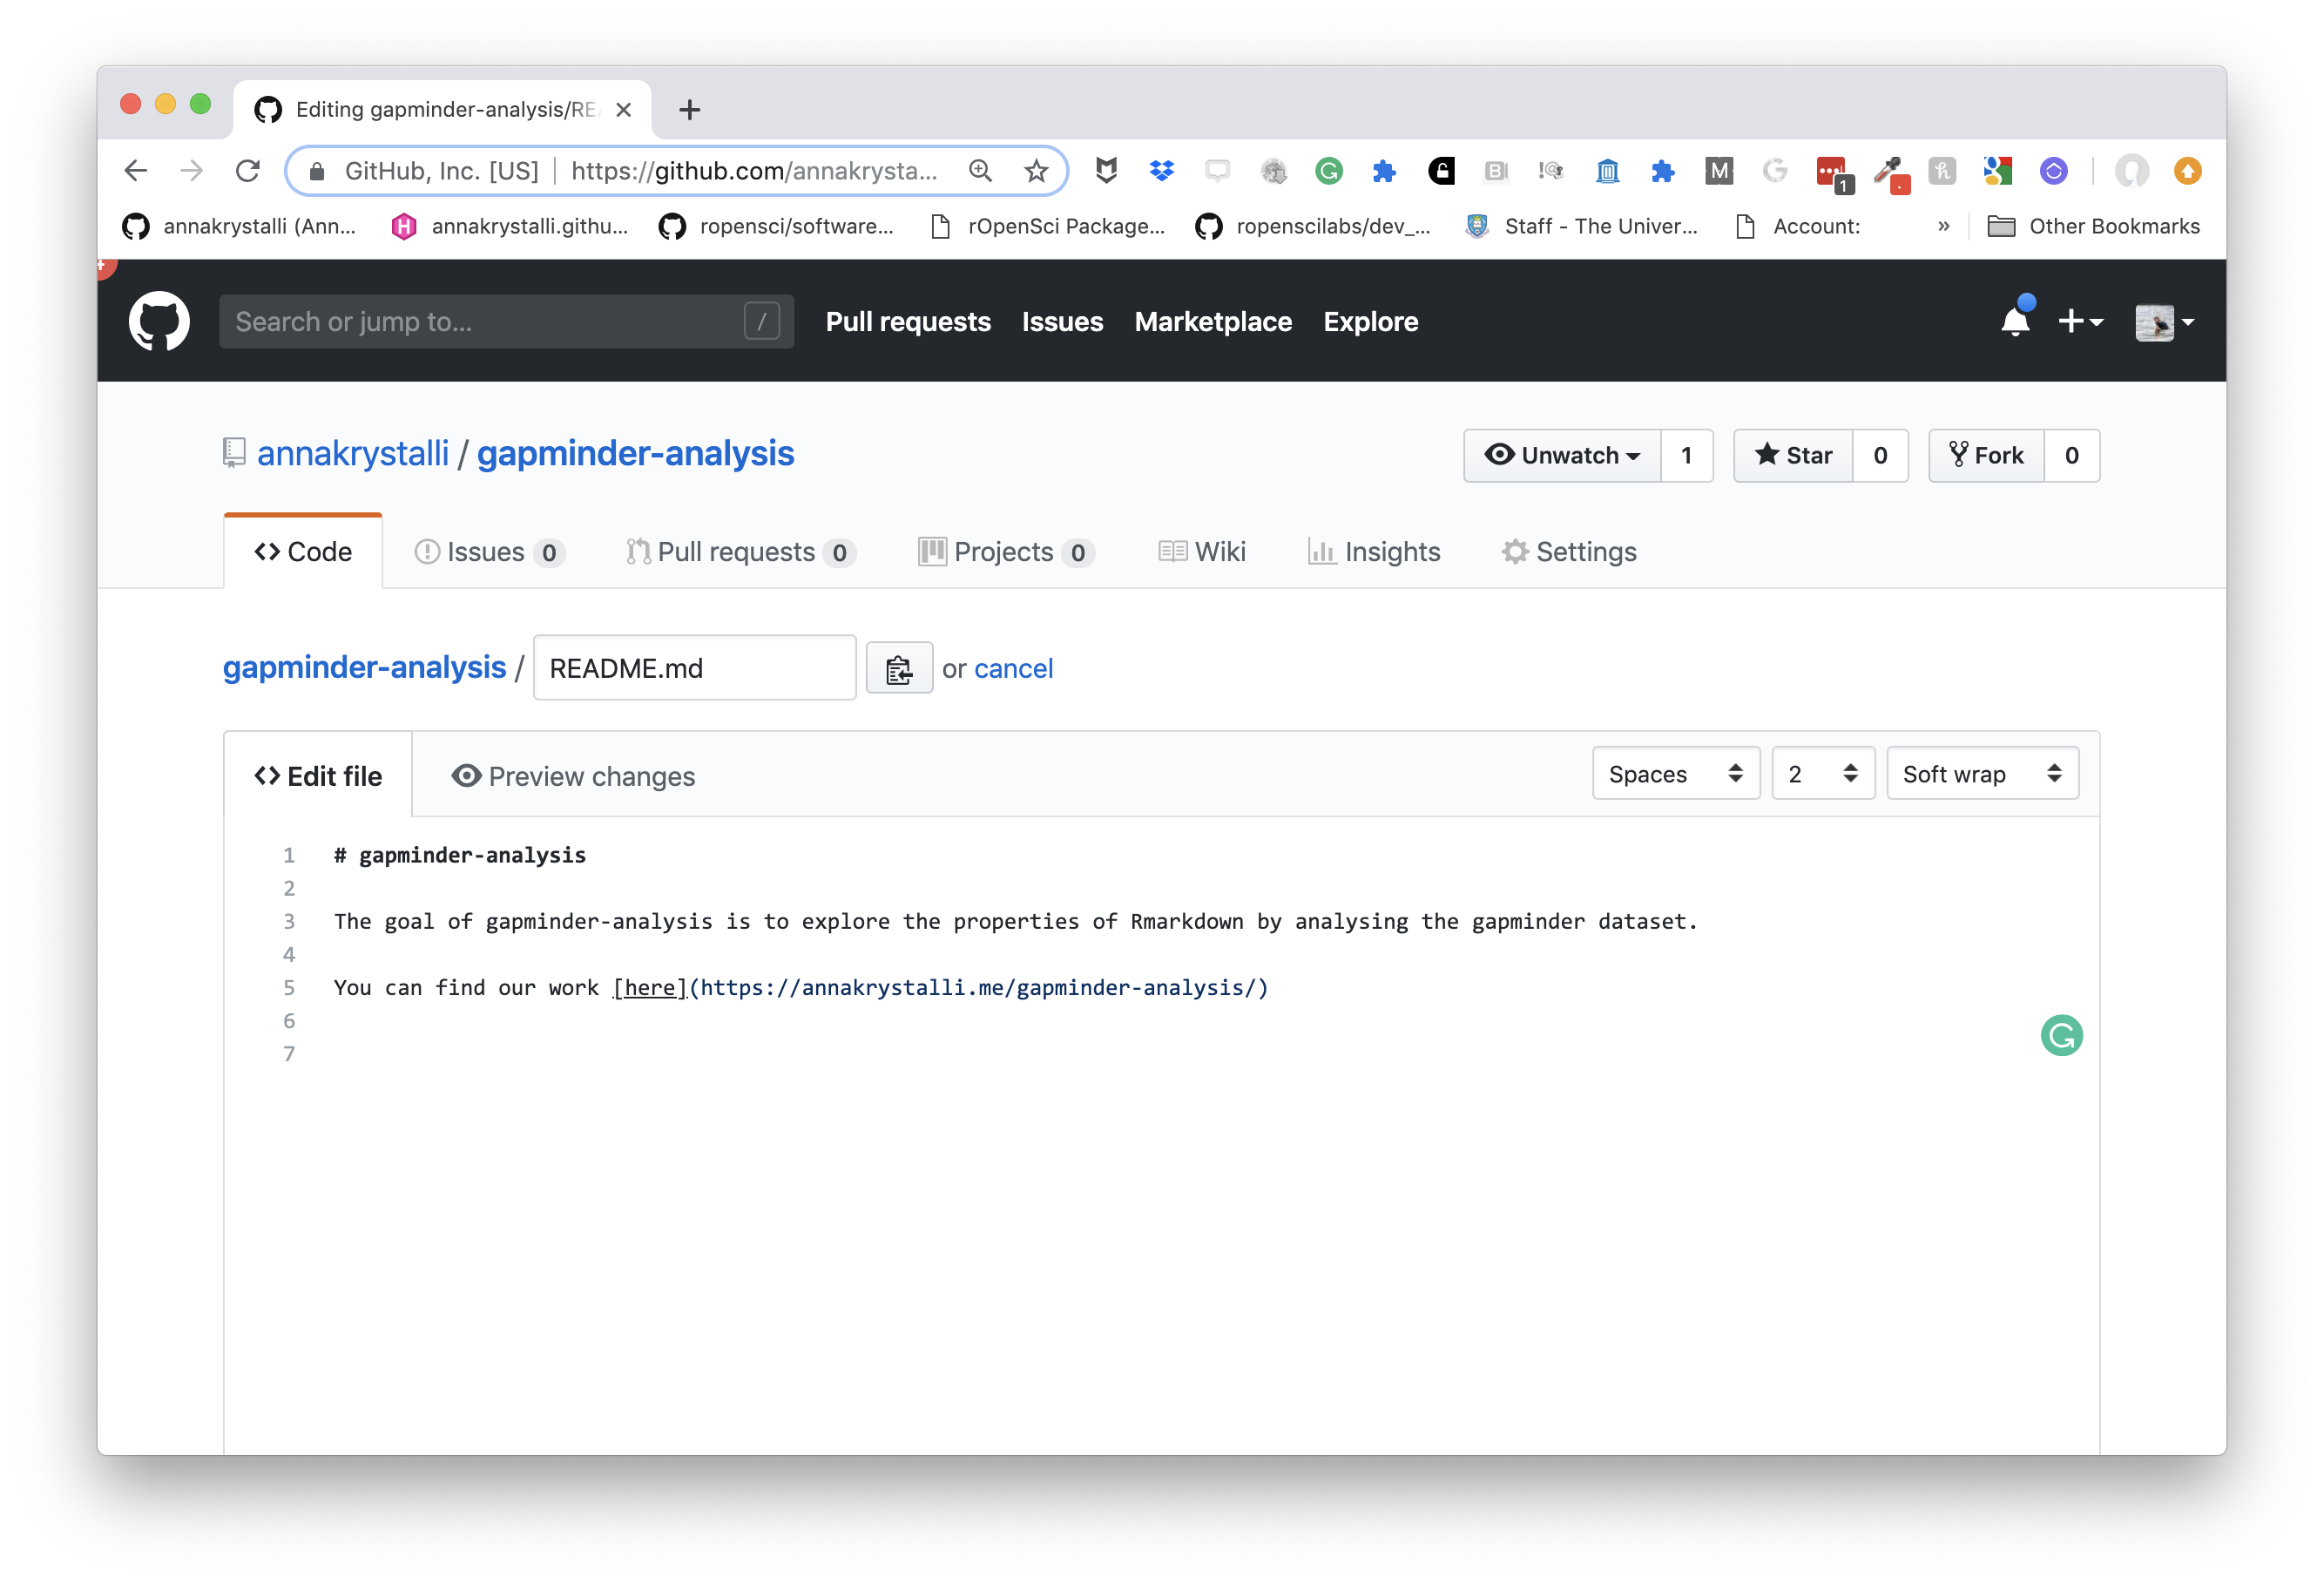Click Issues in the top header
Viewport: 2324px width, 1584px height.
point(1062,321)
